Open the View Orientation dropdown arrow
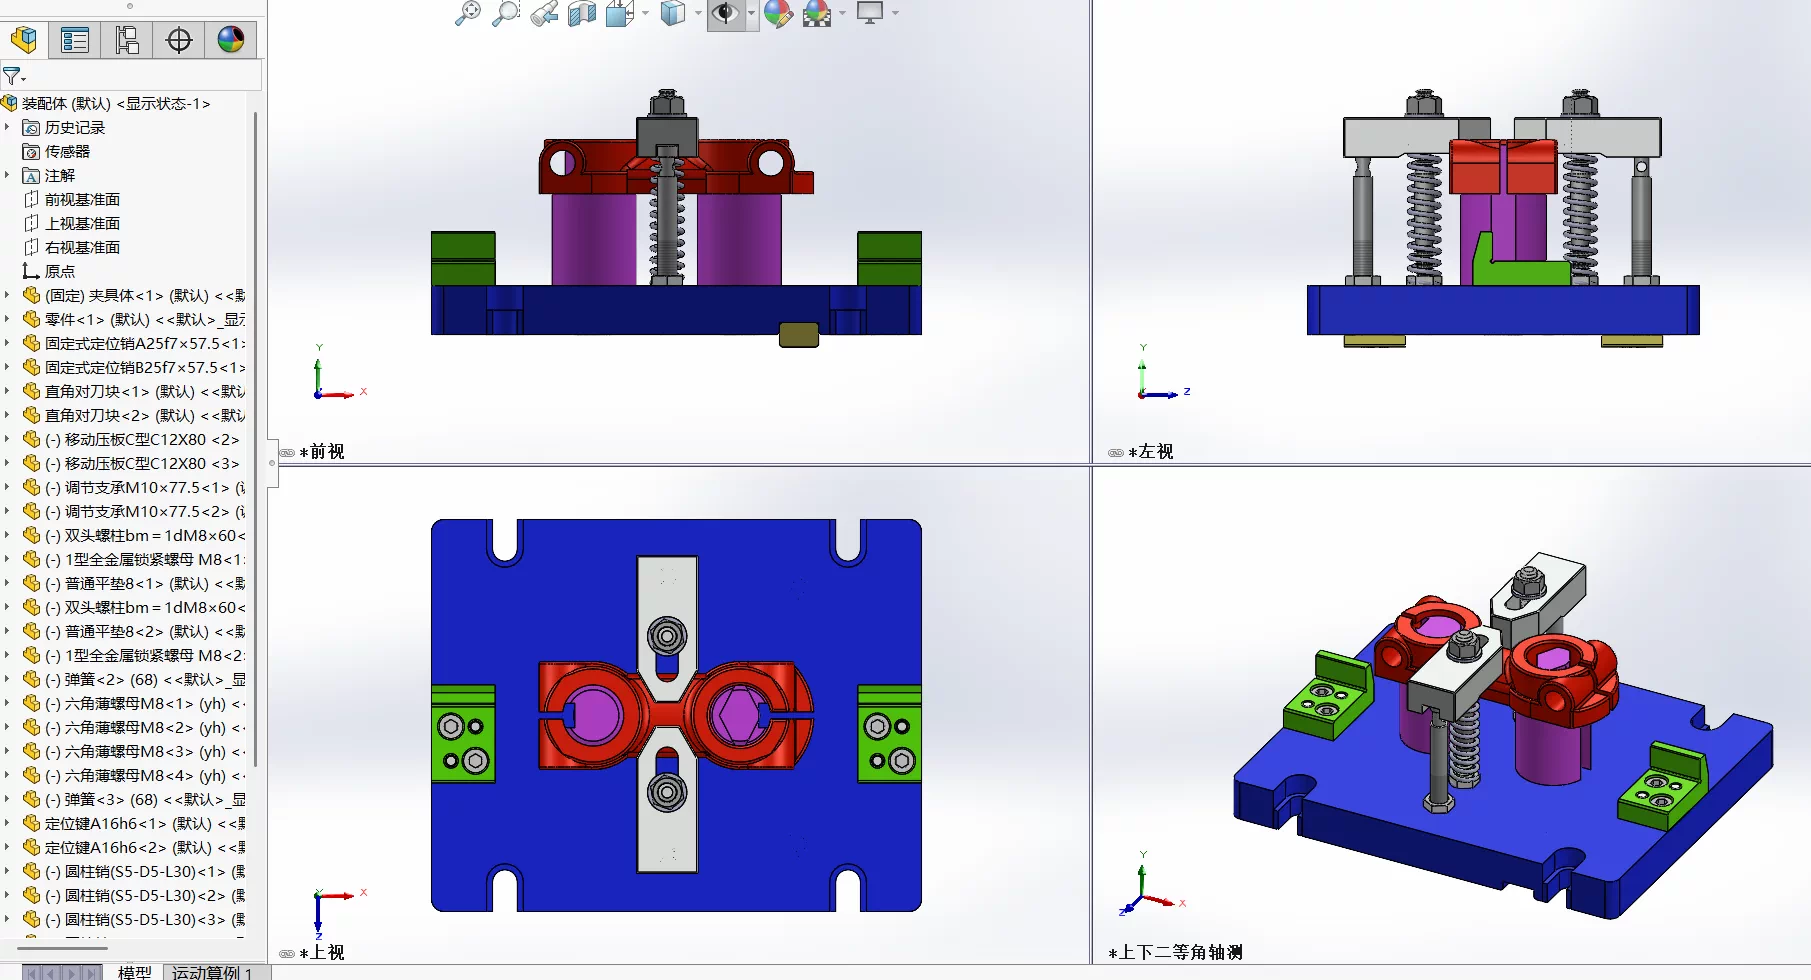Image resolution: width=1811 pixels, height=980 pixels. tap(645, 13)
